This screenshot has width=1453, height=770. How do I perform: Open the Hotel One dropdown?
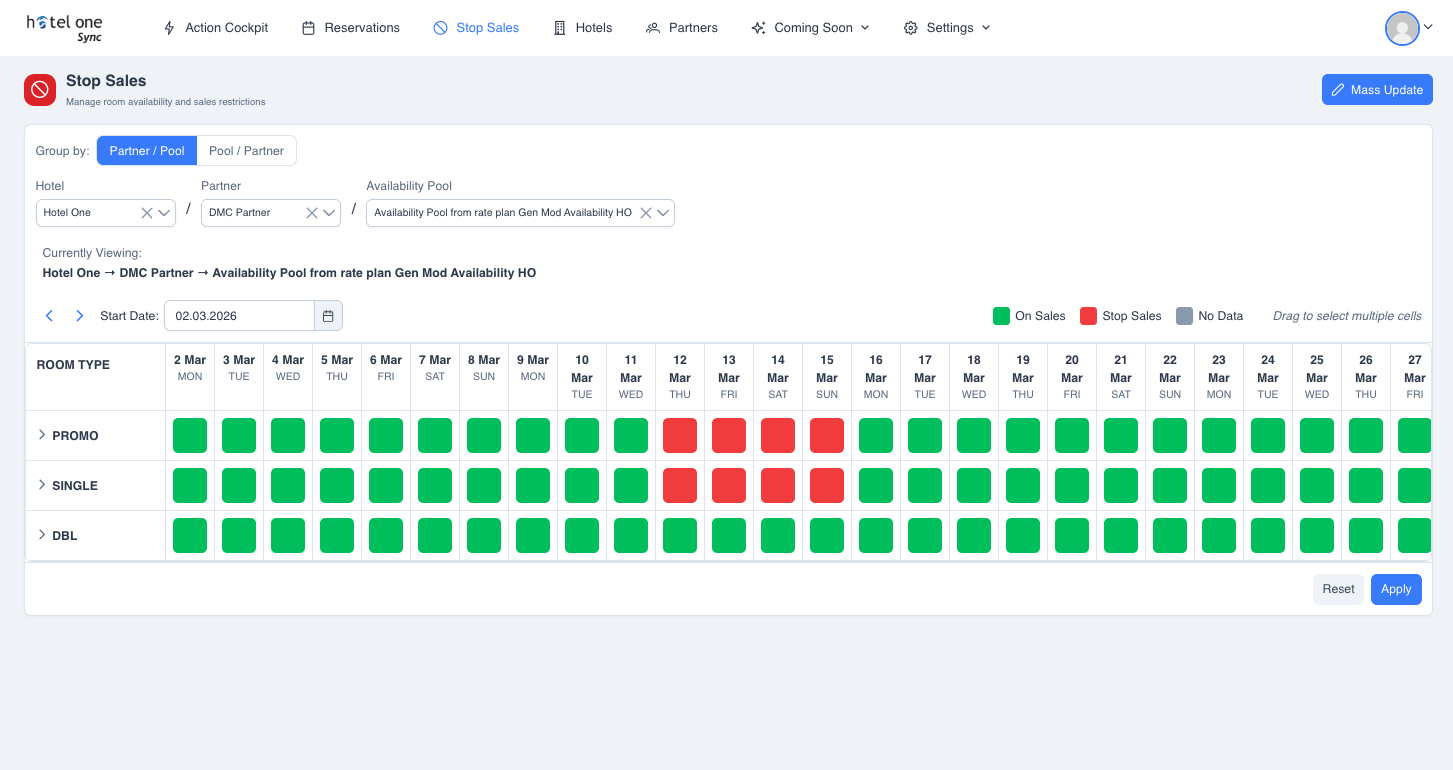pos(163,212)
